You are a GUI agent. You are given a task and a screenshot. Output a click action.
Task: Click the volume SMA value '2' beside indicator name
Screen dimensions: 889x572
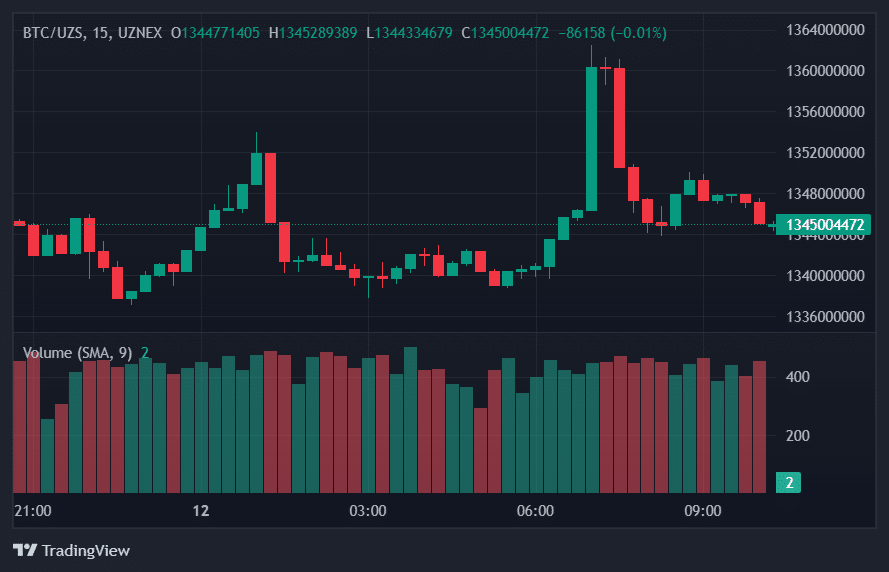(x=145, y=353)
